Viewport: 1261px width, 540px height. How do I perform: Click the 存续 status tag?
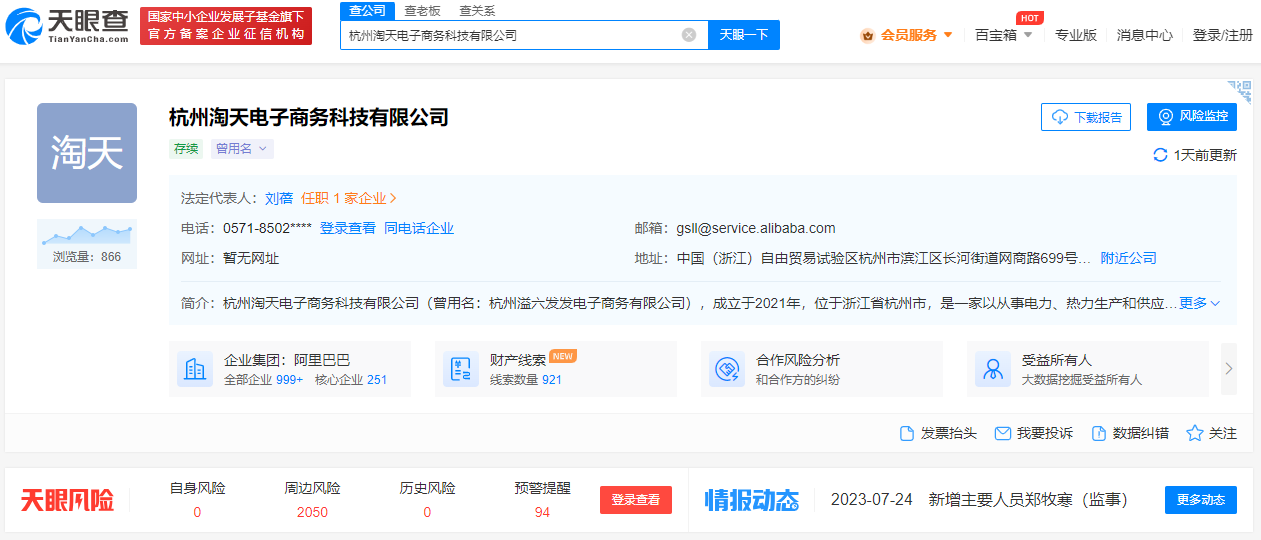click(186, 149)
